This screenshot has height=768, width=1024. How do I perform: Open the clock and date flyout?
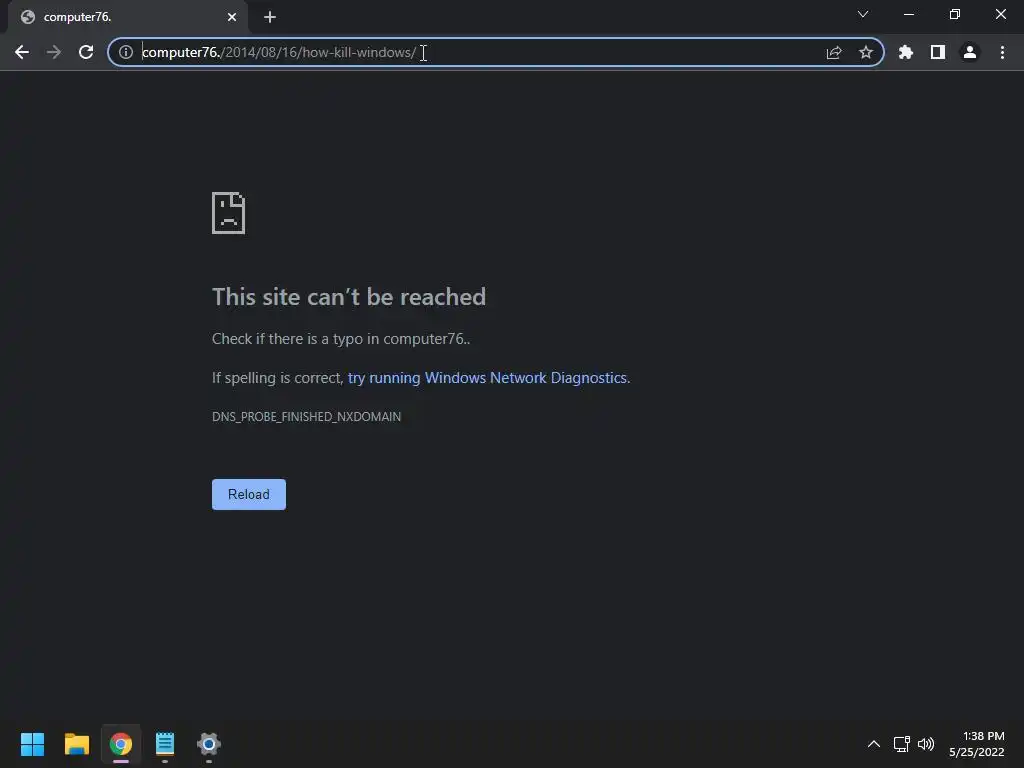click(x=976, y=744)
